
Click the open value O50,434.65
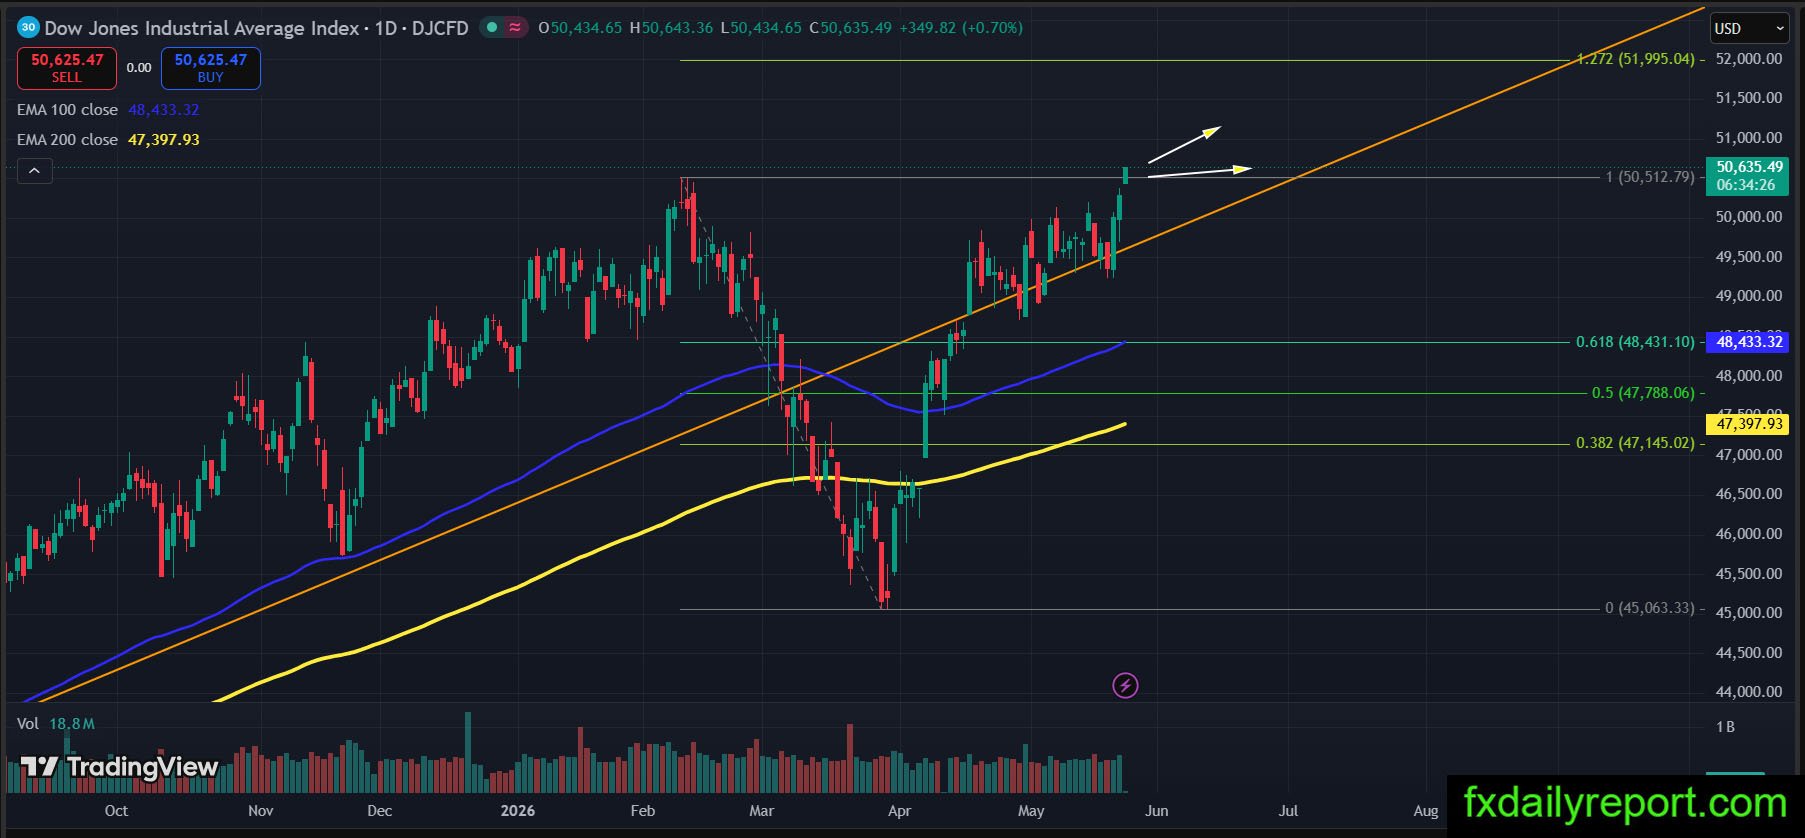point(580,28)
